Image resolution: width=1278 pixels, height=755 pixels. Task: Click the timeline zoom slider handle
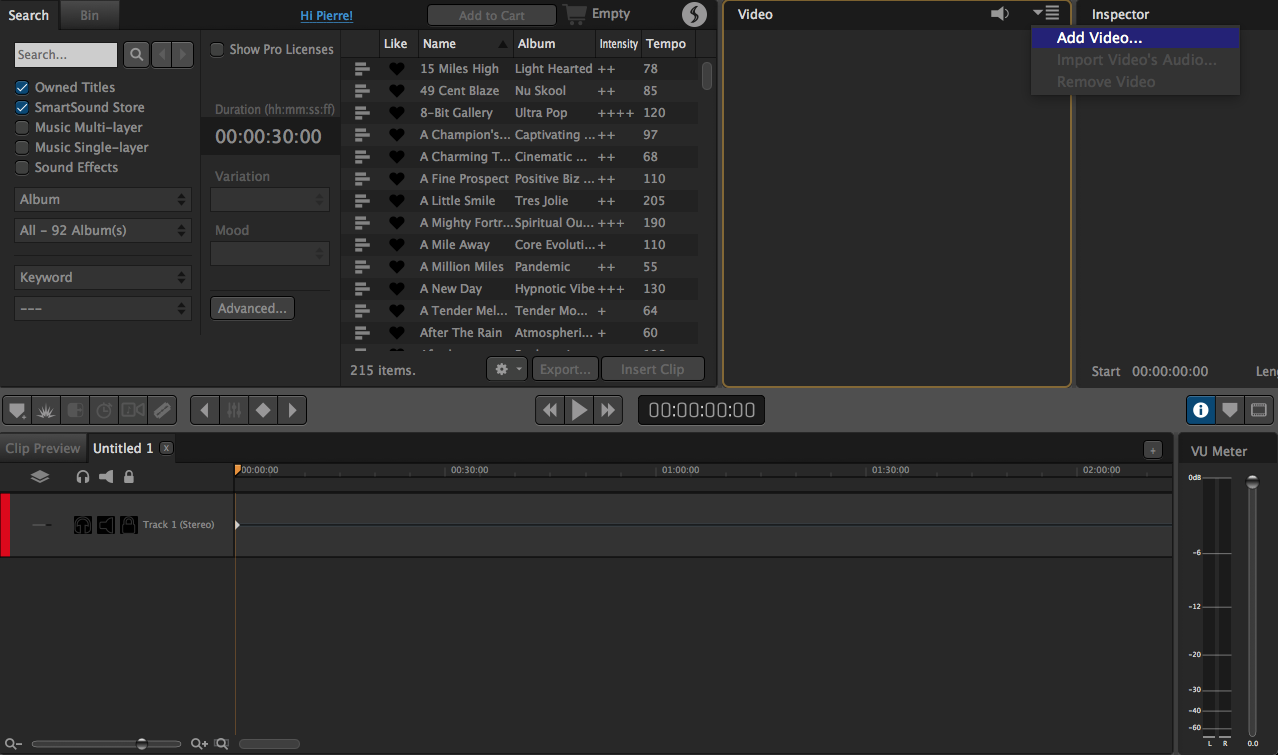[x=142, y=744]
